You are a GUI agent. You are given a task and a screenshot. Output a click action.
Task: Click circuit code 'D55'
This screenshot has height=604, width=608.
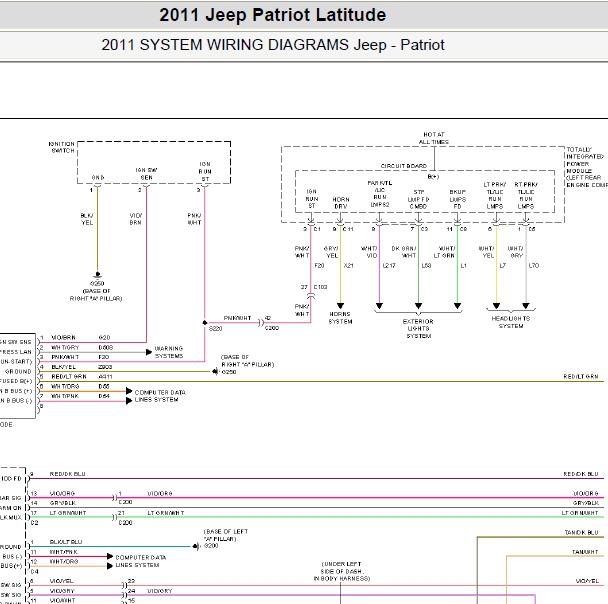104,386
